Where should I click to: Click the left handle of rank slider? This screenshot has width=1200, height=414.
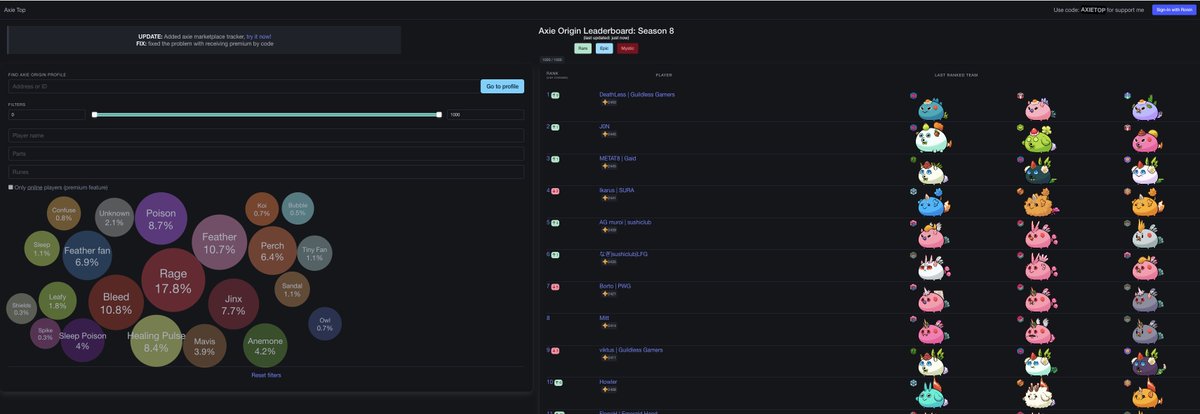tap(94, 114)
